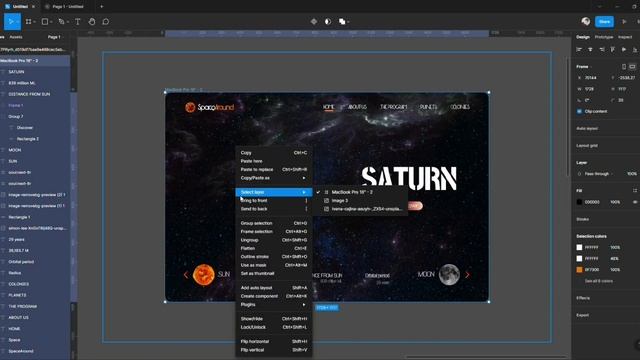Select MacBook Pro 16" - 2 in submenu
Screen dimensions: 640x360
click(360, 192)
